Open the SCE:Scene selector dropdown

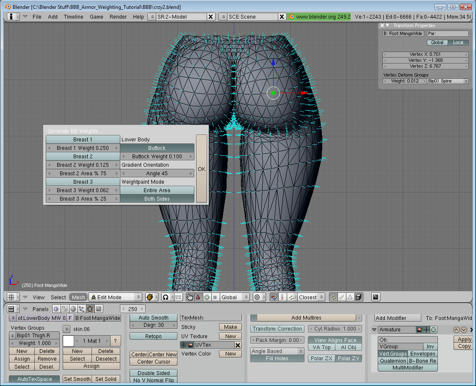pyautogui.click(x=223, y=16)
